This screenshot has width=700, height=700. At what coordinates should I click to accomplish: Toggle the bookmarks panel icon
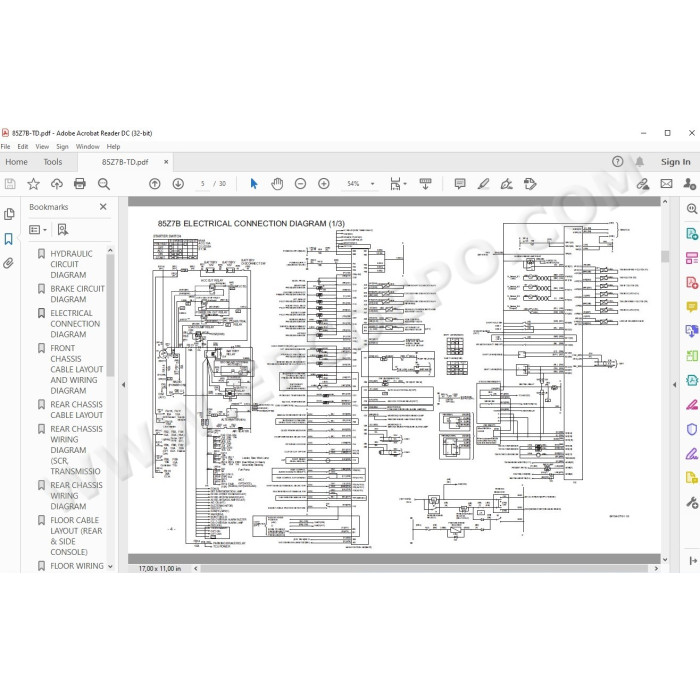[8, 239]
